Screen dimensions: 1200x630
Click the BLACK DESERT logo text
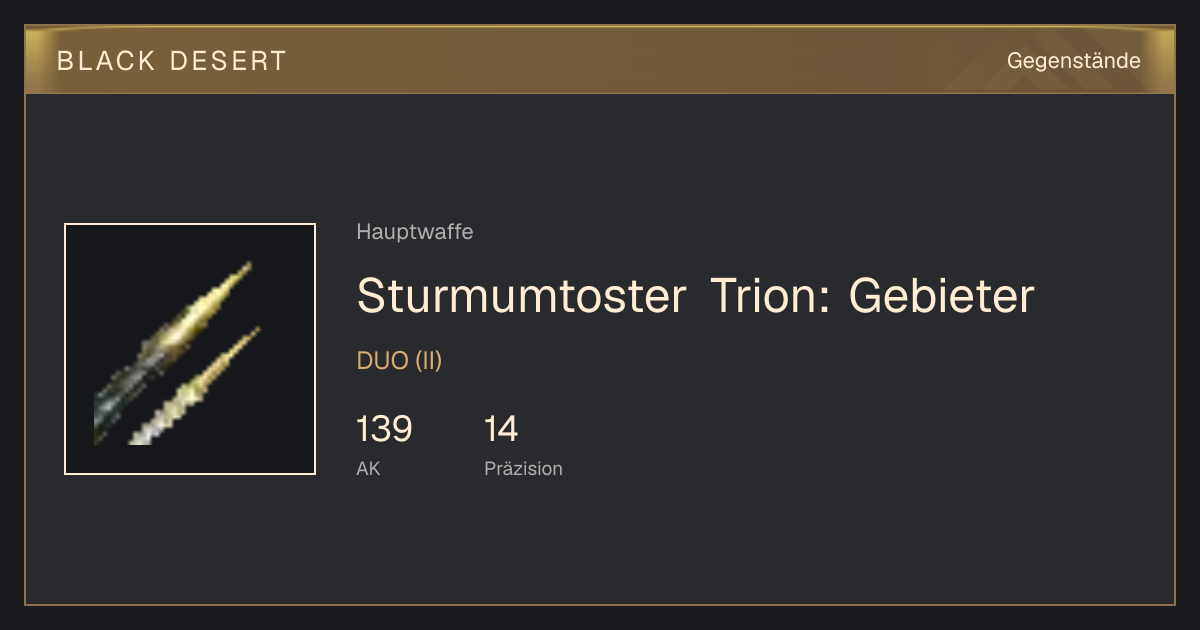(172, 61)
